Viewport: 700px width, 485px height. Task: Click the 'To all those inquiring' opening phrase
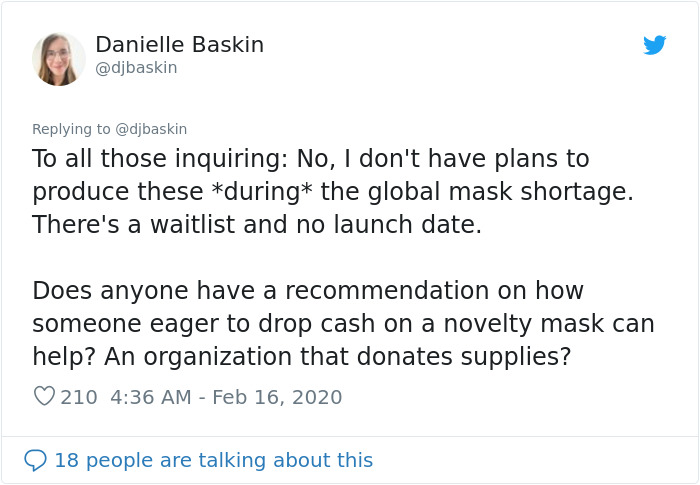160,159
